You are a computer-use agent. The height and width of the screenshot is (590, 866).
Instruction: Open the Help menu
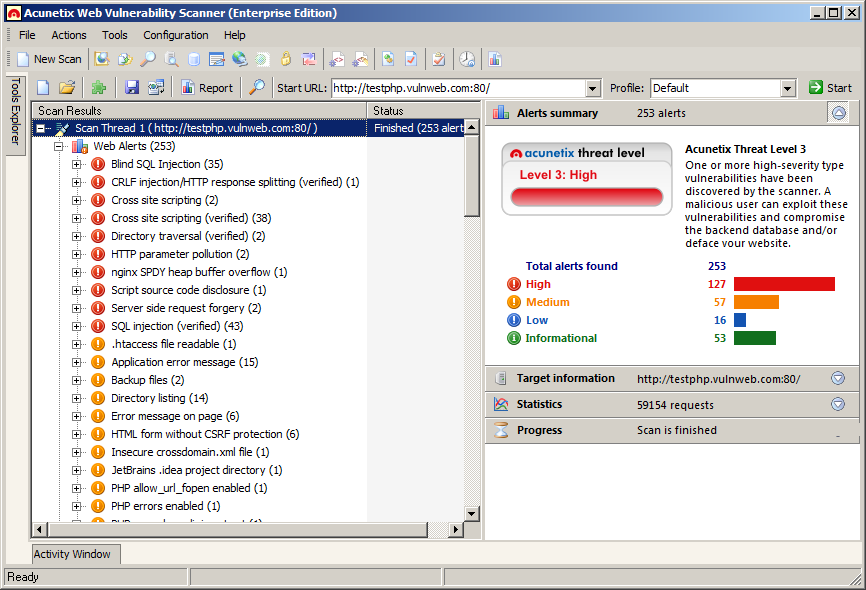[235, 35]
